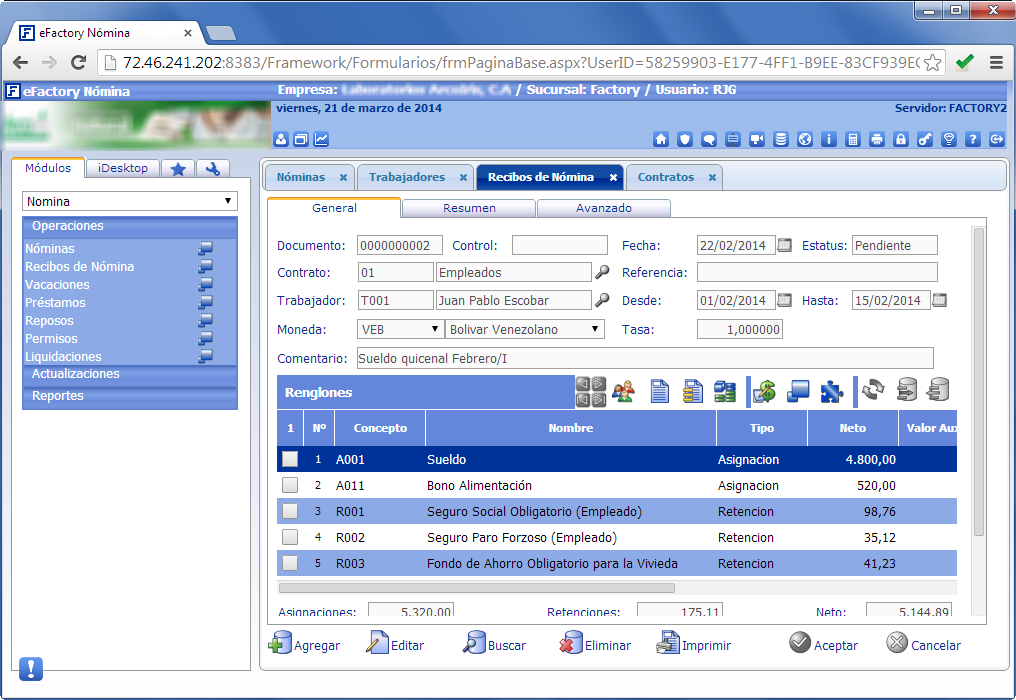Viewport: 1016px width, 700px height.
Task: Click the shield icon in header toolbar
Action: [x=685, y=139]
